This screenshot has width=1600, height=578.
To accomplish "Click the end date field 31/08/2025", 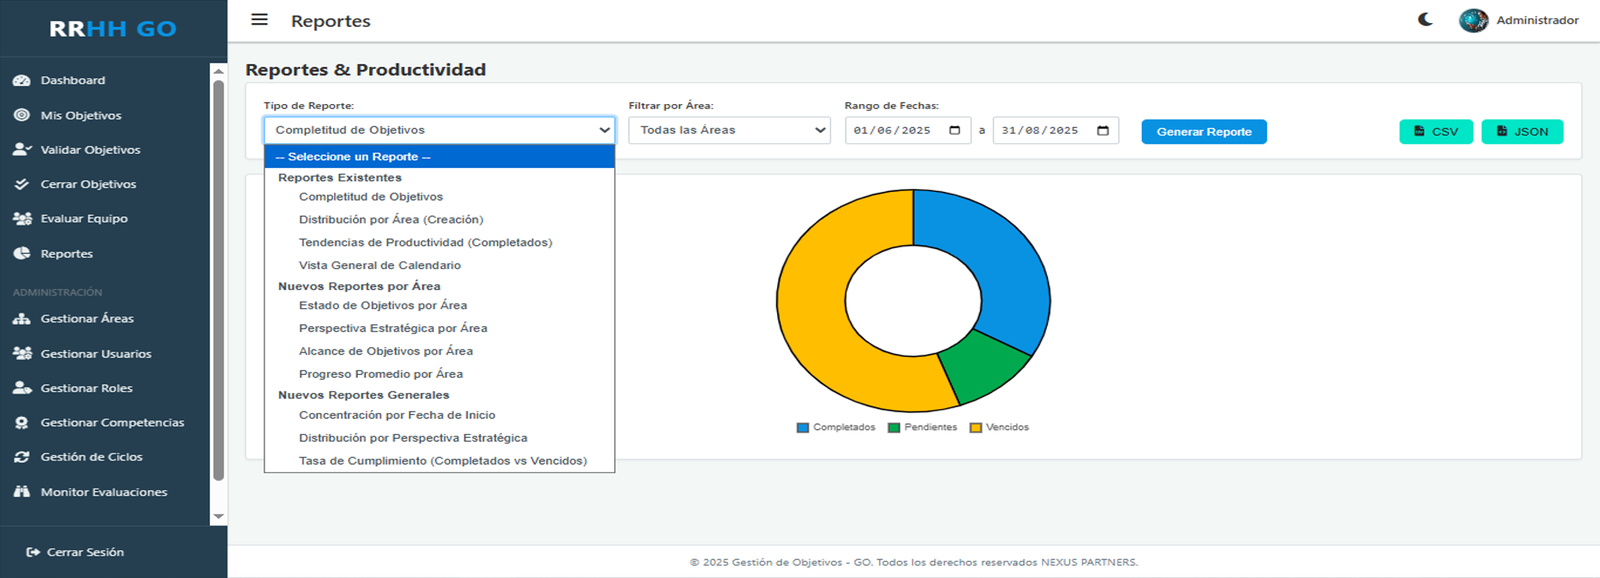I will click(1040, 131).
